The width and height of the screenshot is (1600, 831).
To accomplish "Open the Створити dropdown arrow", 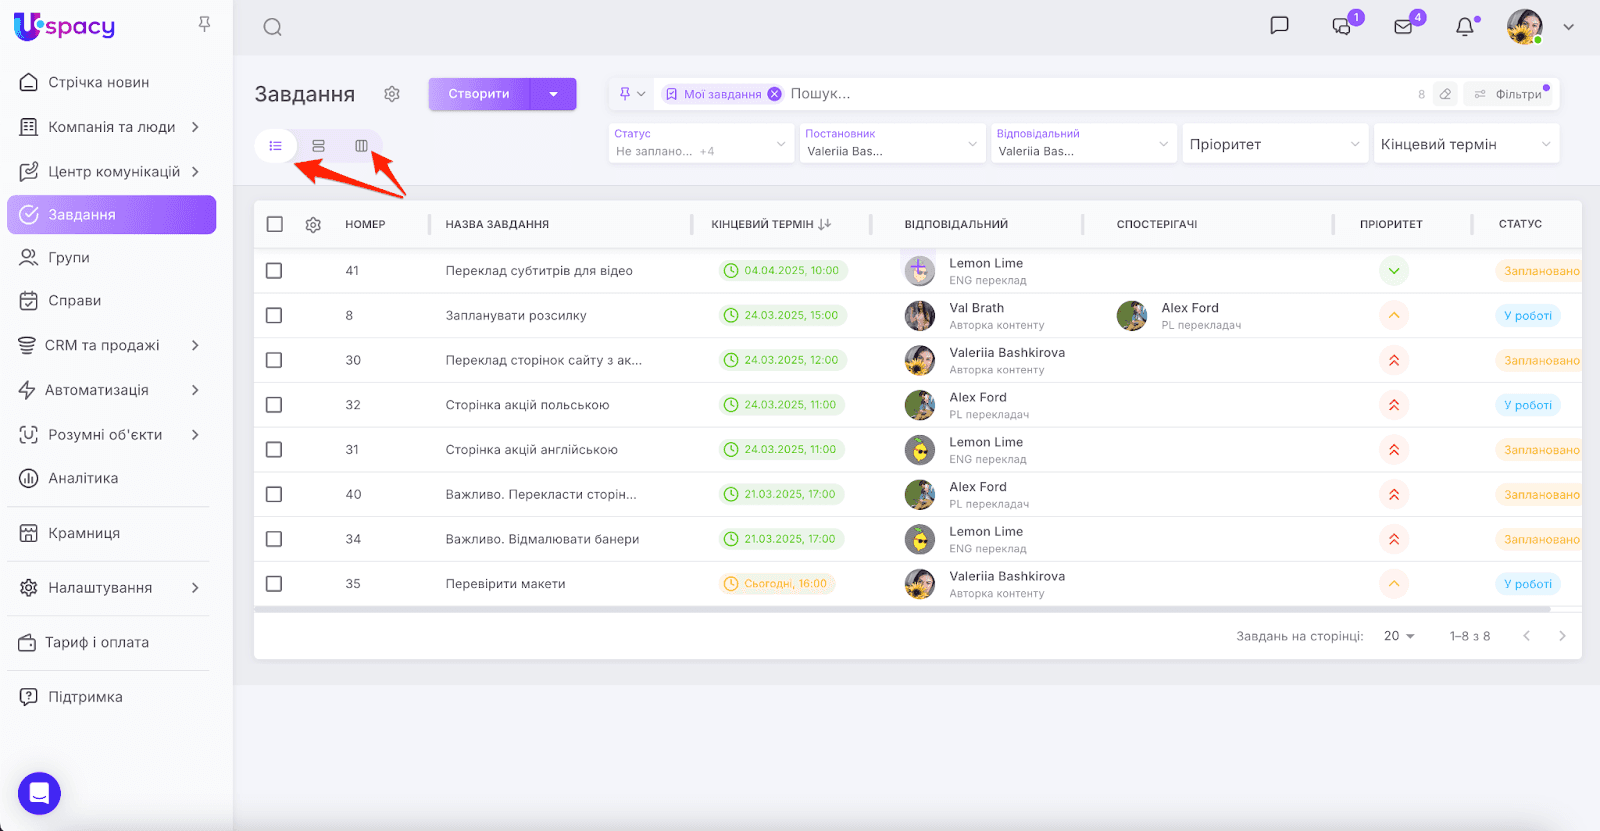I will click(x=554, y=94).
